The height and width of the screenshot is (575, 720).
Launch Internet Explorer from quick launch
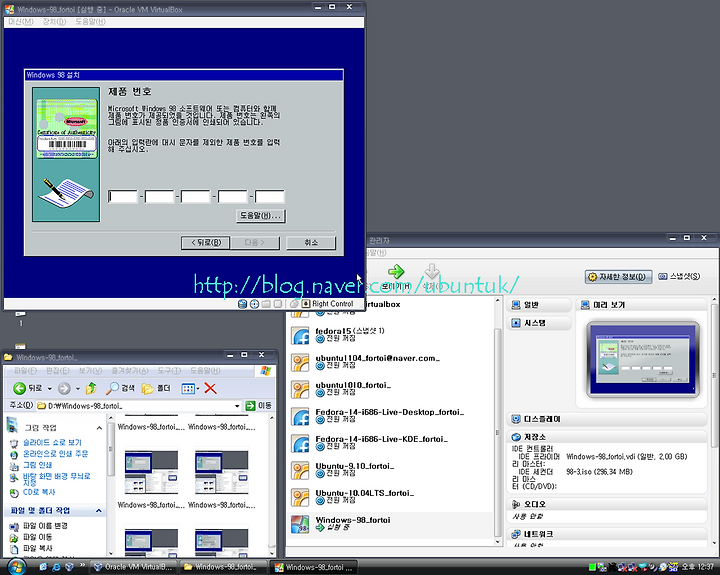(56, 567)
